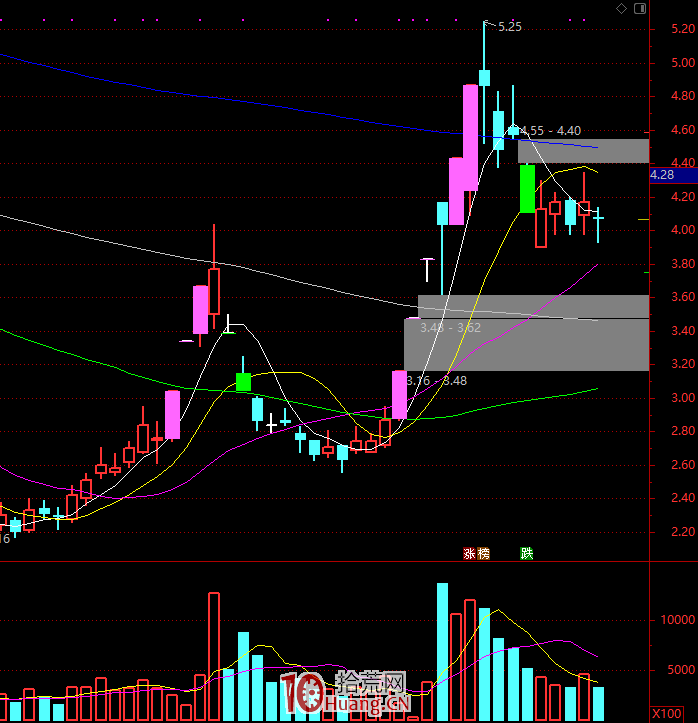The image size is (698, 723).
Task: Click the 5000 volume axis label
Action: click(x=681, y=670)
